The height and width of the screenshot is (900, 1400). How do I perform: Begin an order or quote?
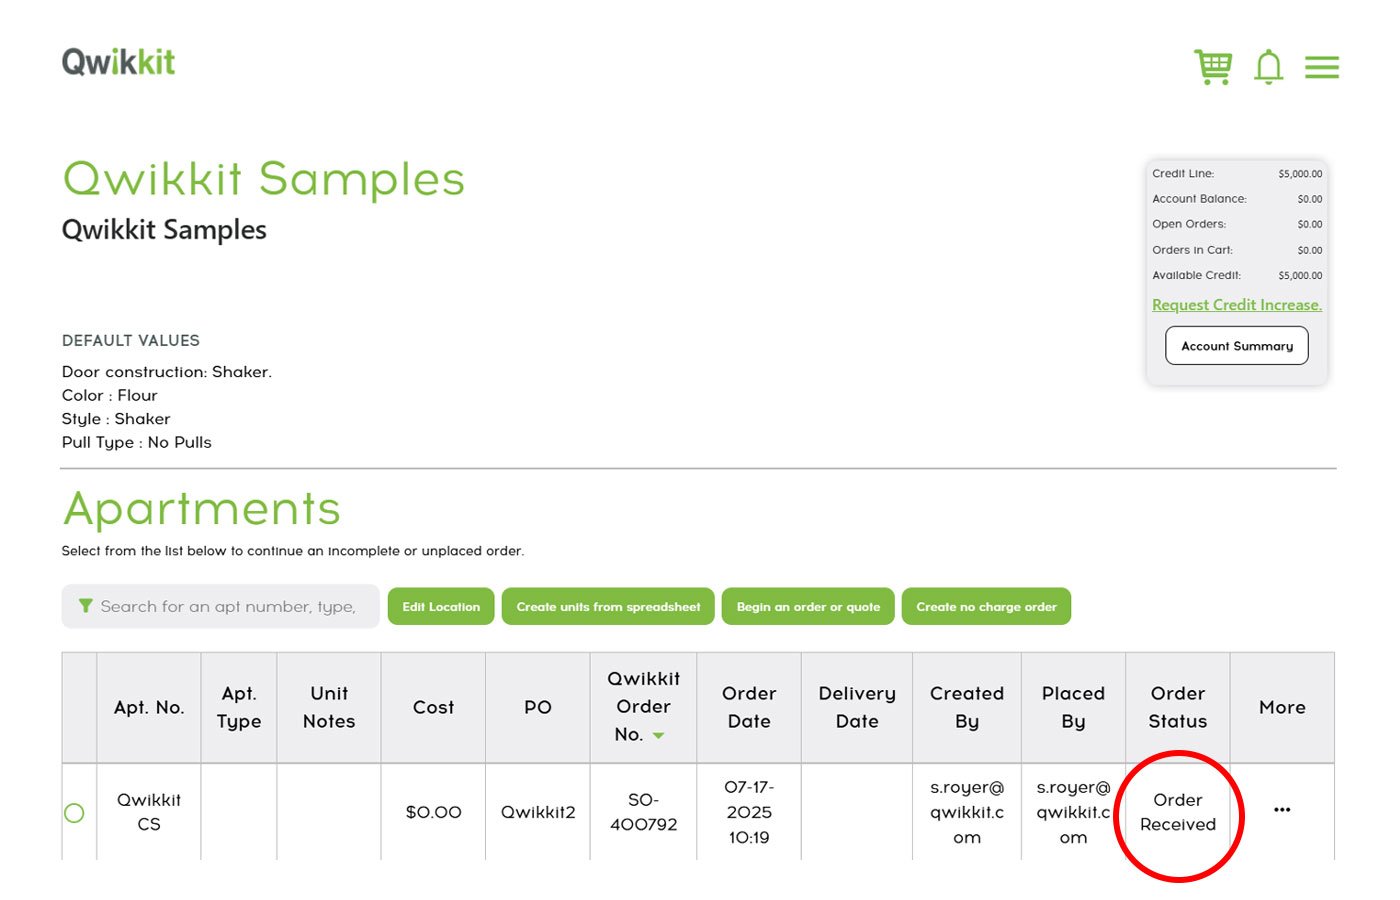808,607
